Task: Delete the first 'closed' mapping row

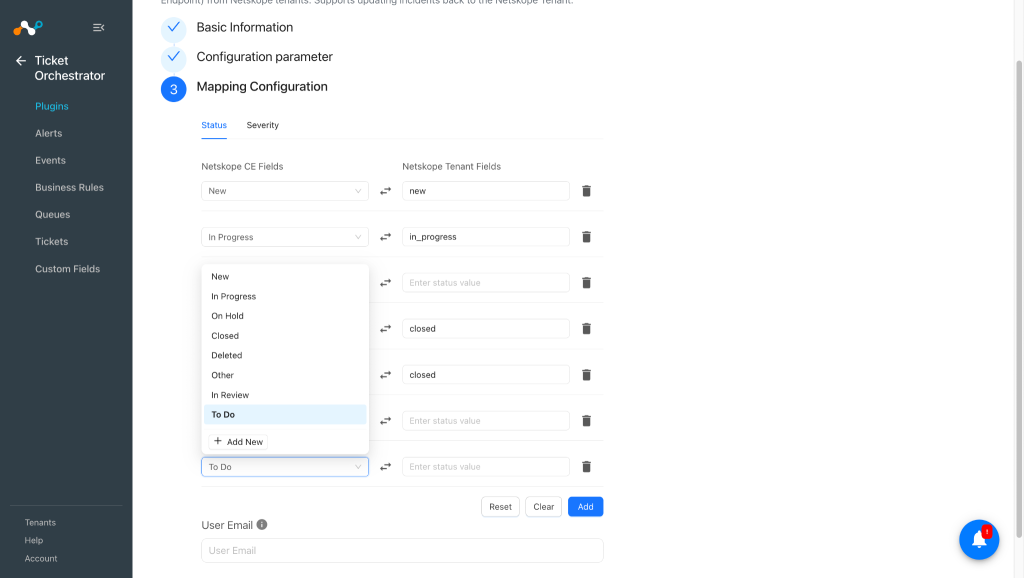Action: [x=586, y=329]
